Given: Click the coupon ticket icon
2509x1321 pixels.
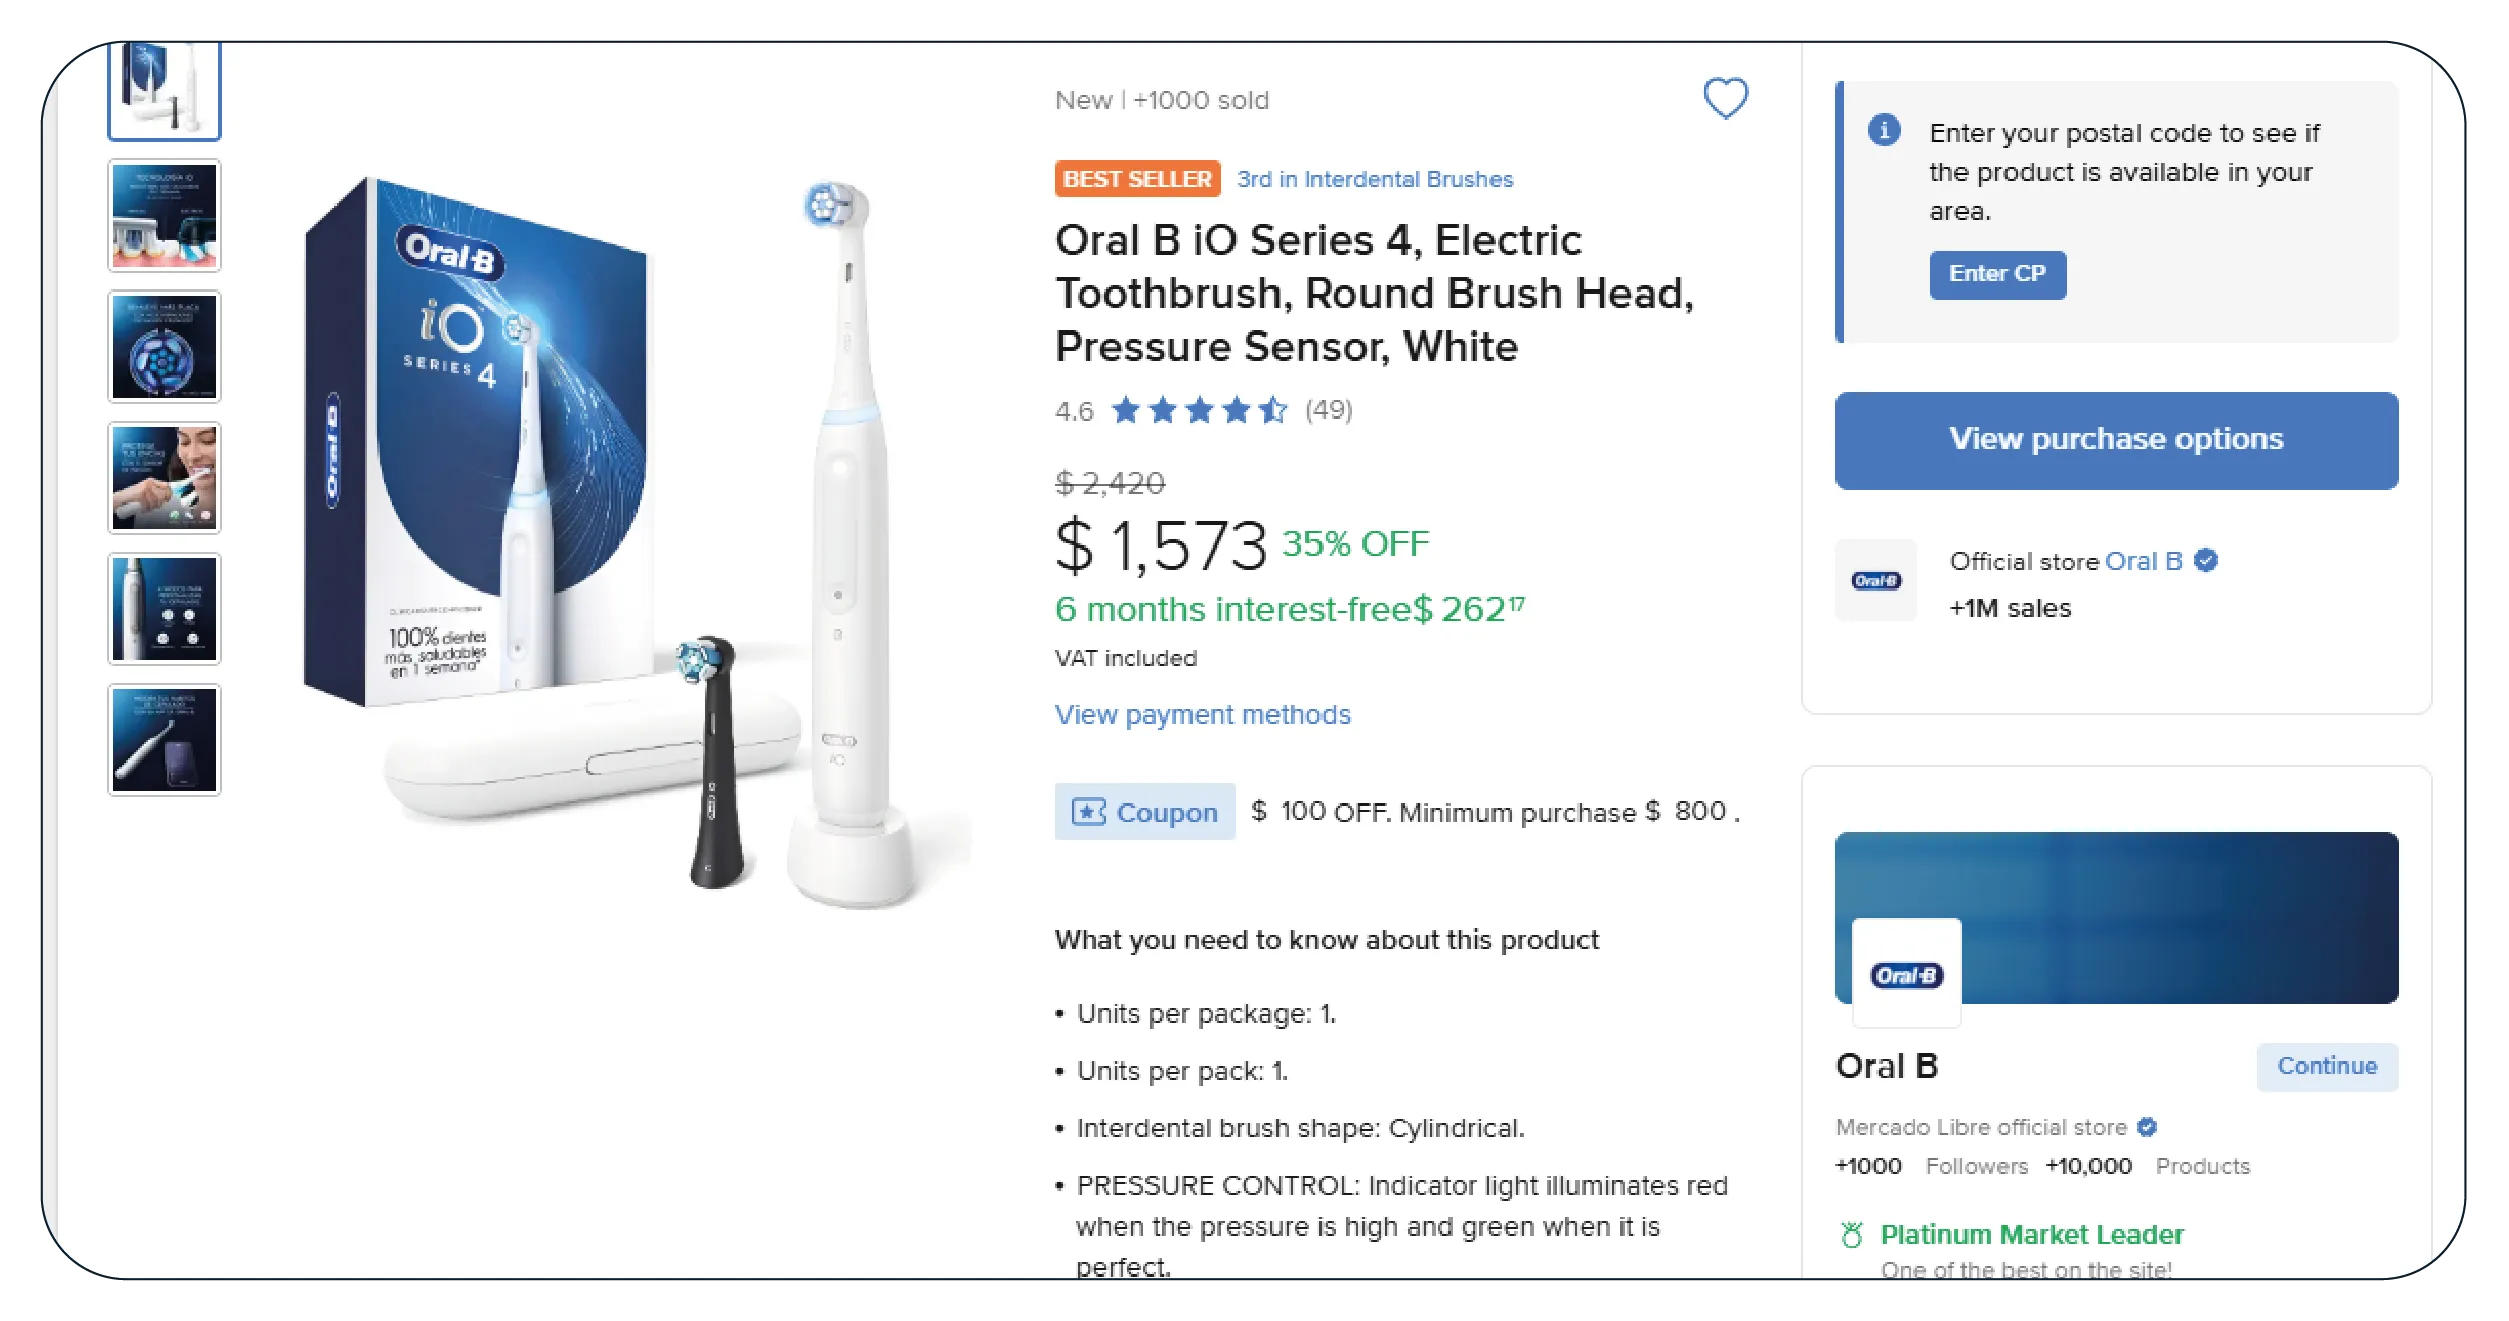Looking at the screenshot, I should pos(1088,812).
